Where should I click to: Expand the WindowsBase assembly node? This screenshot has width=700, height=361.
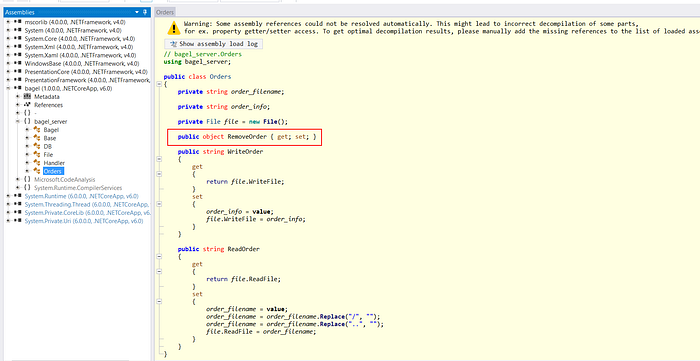click(x=8, y=63)
